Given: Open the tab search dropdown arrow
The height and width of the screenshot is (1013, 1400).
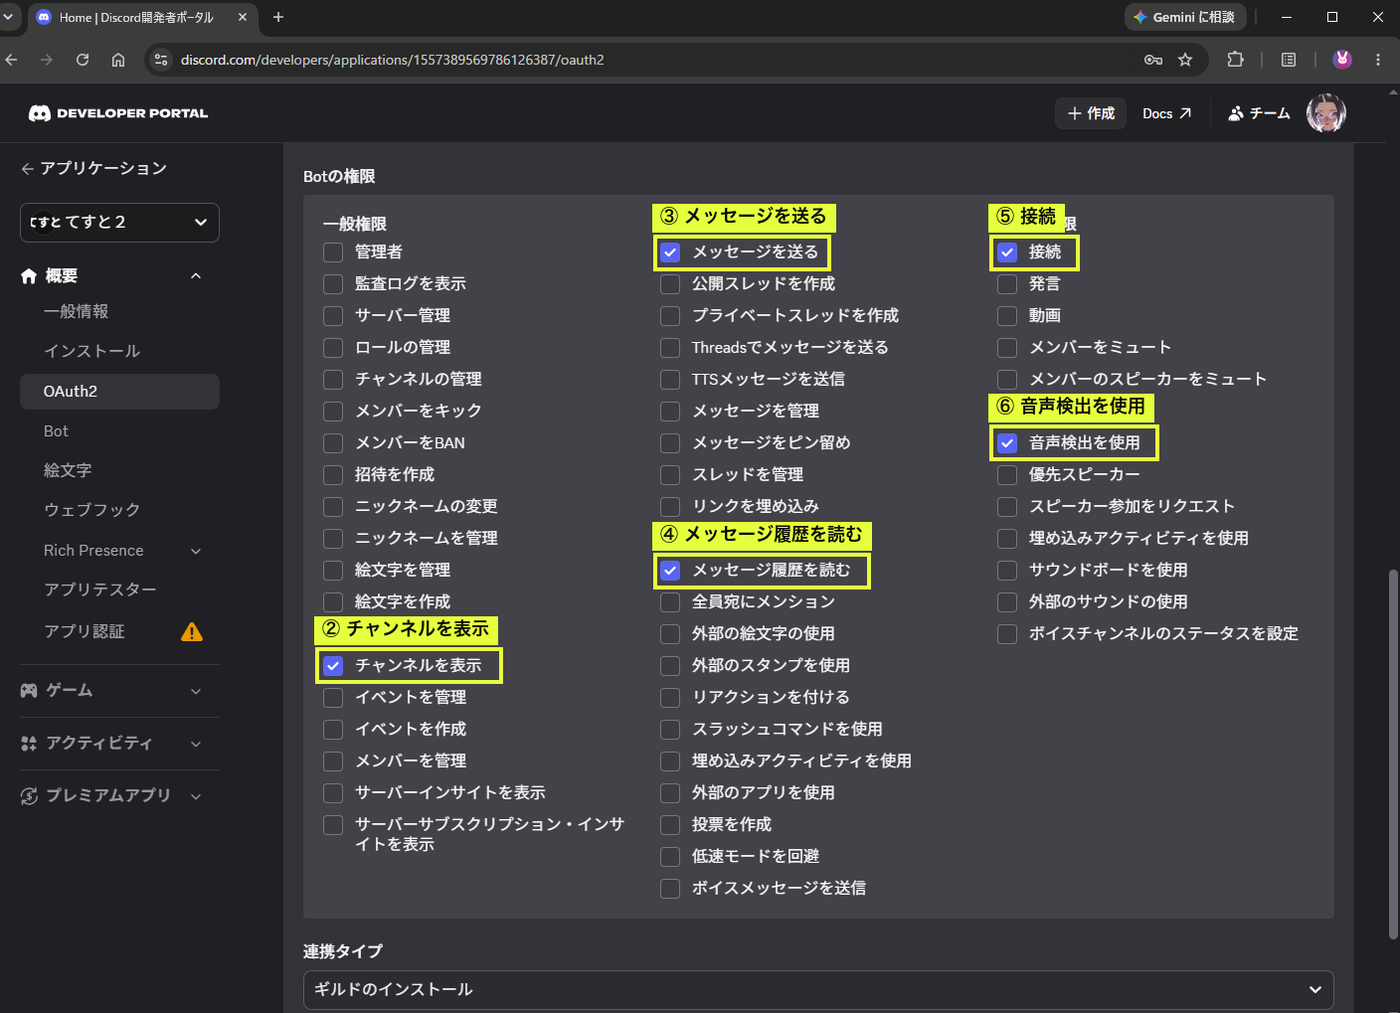Looking at the screenshot, I should [8, 17].
